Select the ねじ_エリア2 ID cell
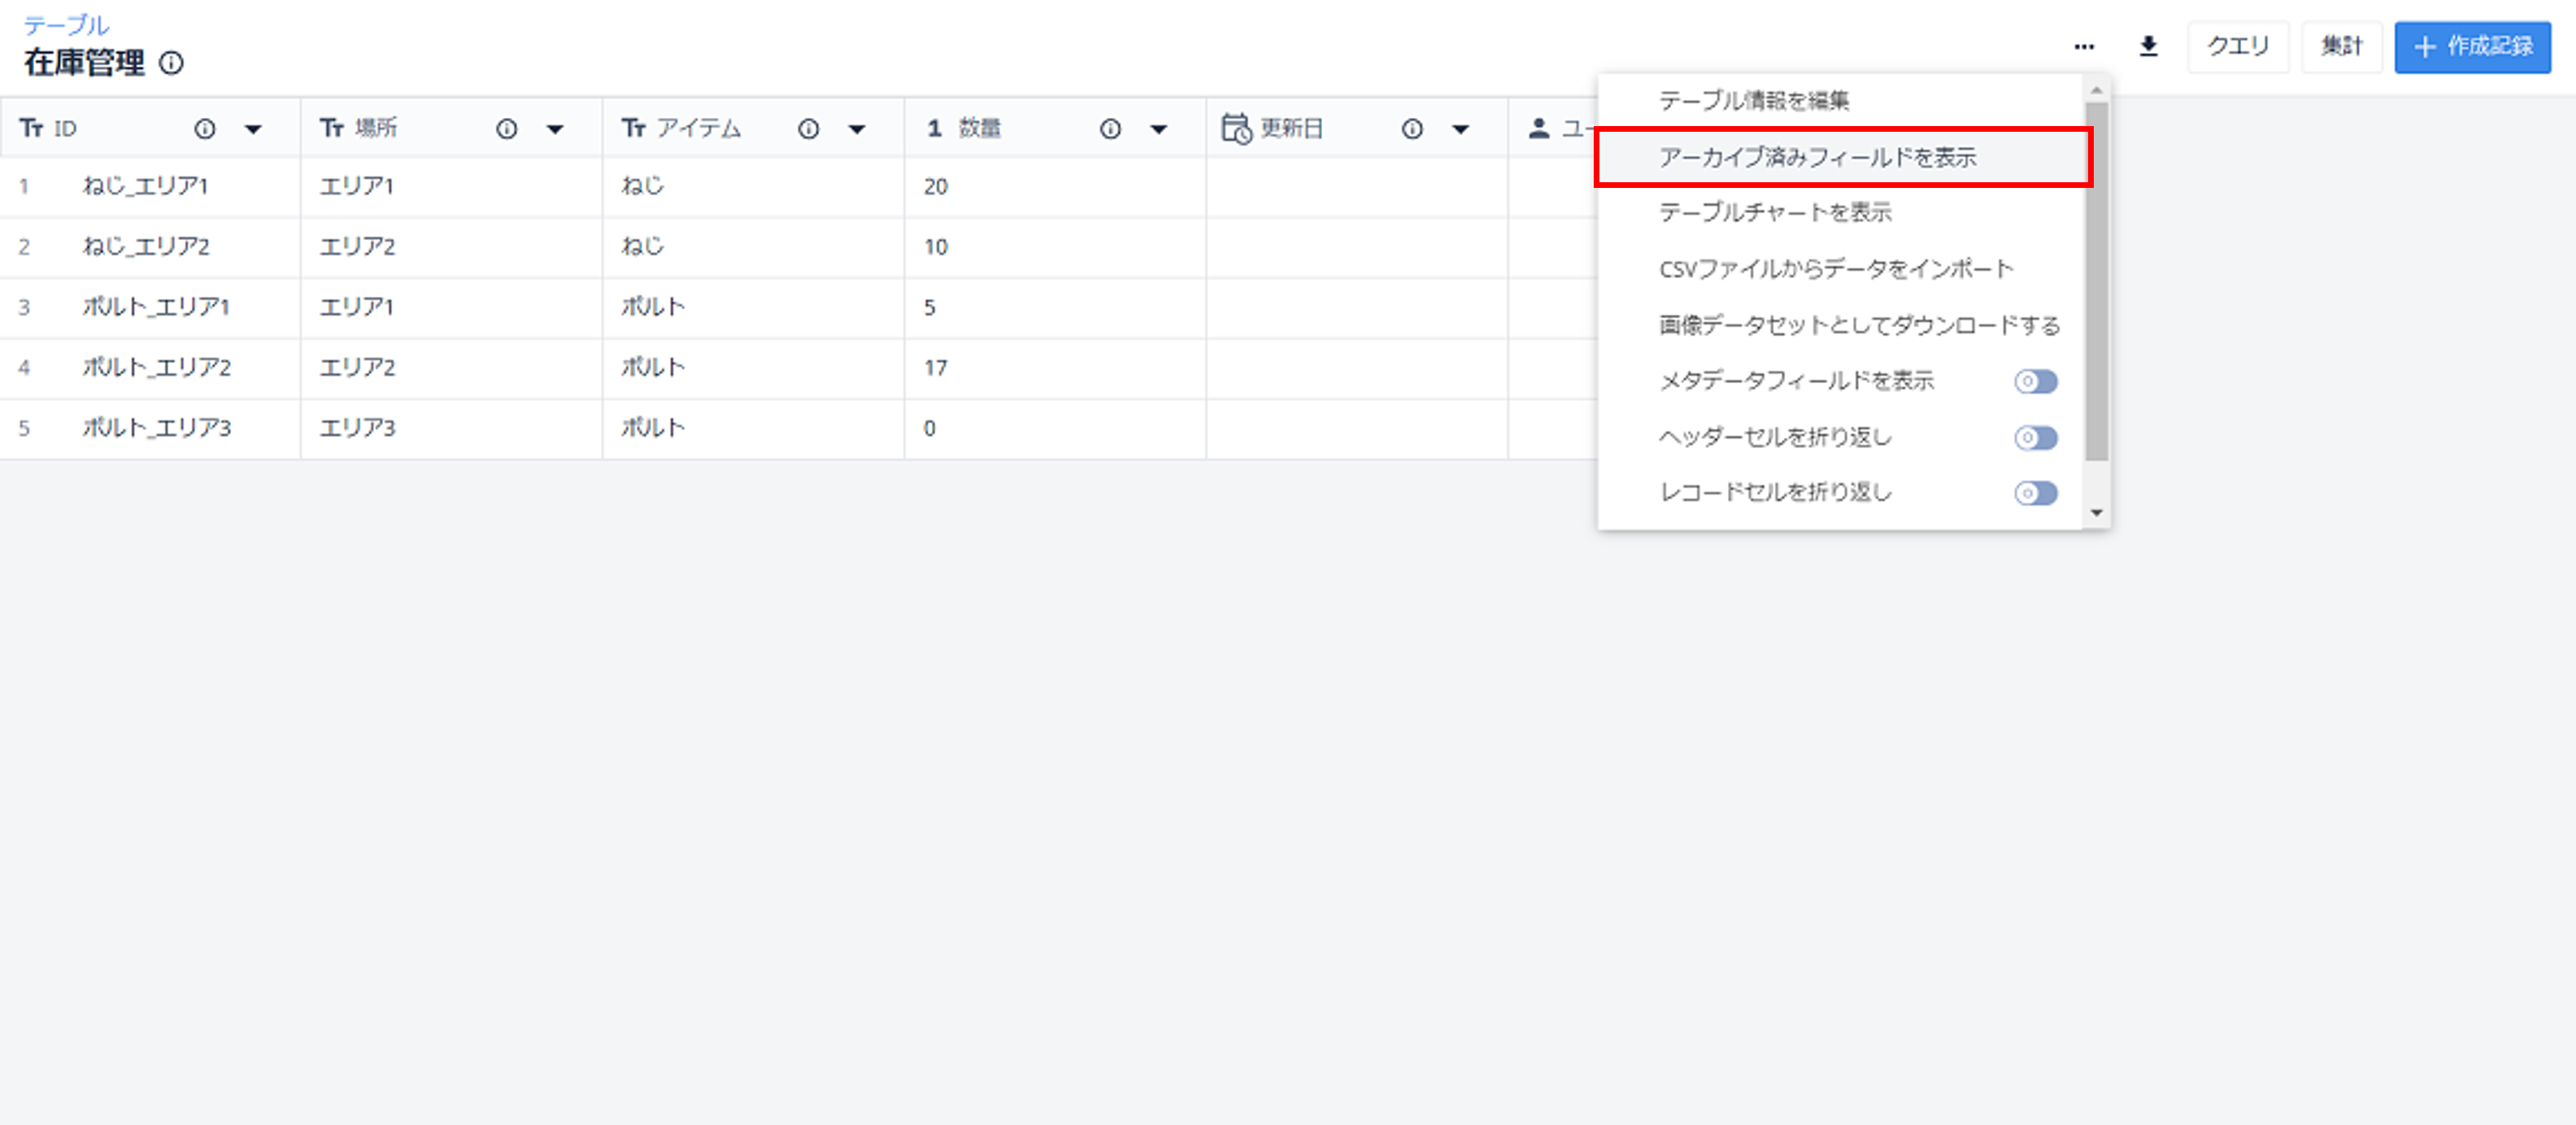This screenshot has width=2576, height=1125. point(150,246)
